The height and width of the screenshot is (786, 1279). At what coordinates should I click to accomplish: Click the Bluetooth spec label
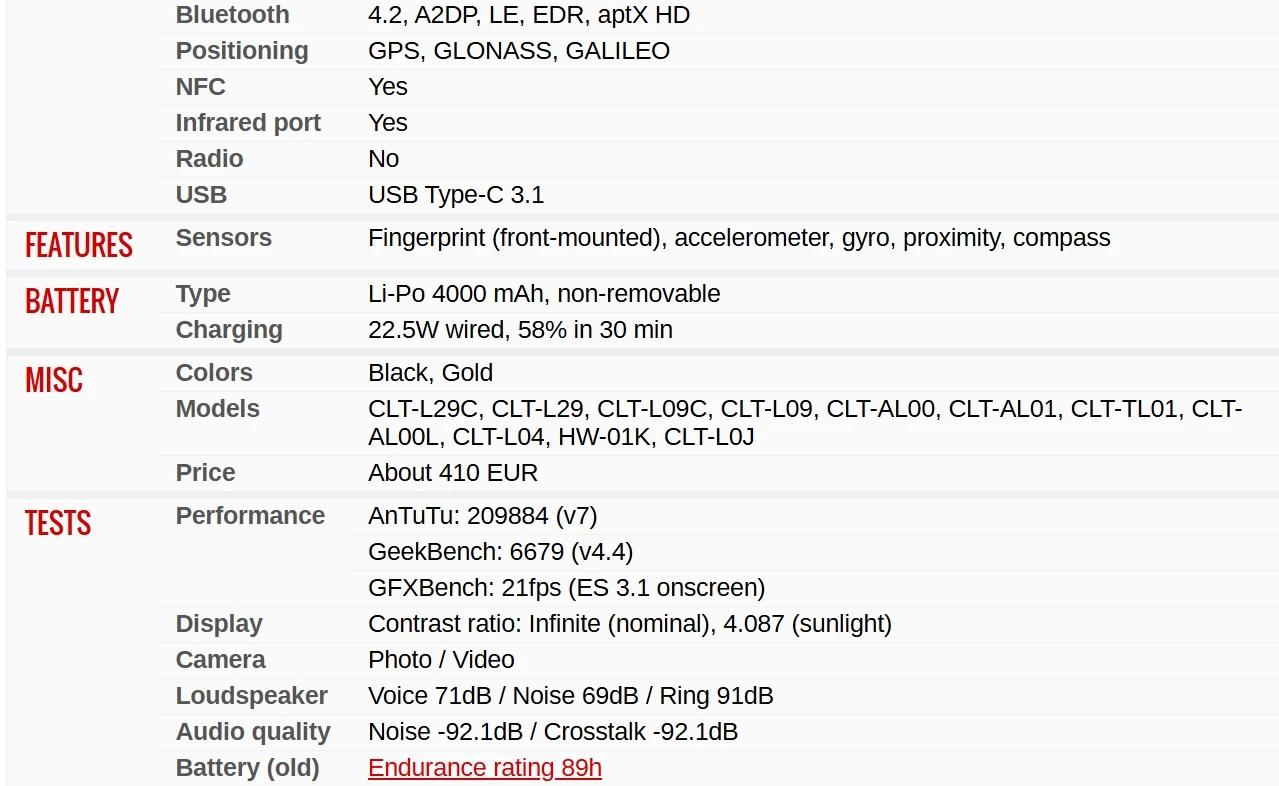(x=233, y=15)
